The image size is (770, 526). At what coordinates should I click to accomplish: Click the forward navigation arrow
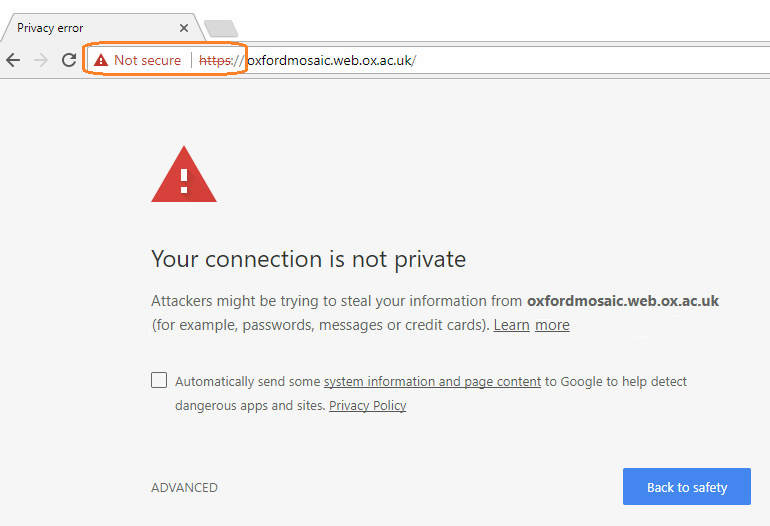point(41,60)
